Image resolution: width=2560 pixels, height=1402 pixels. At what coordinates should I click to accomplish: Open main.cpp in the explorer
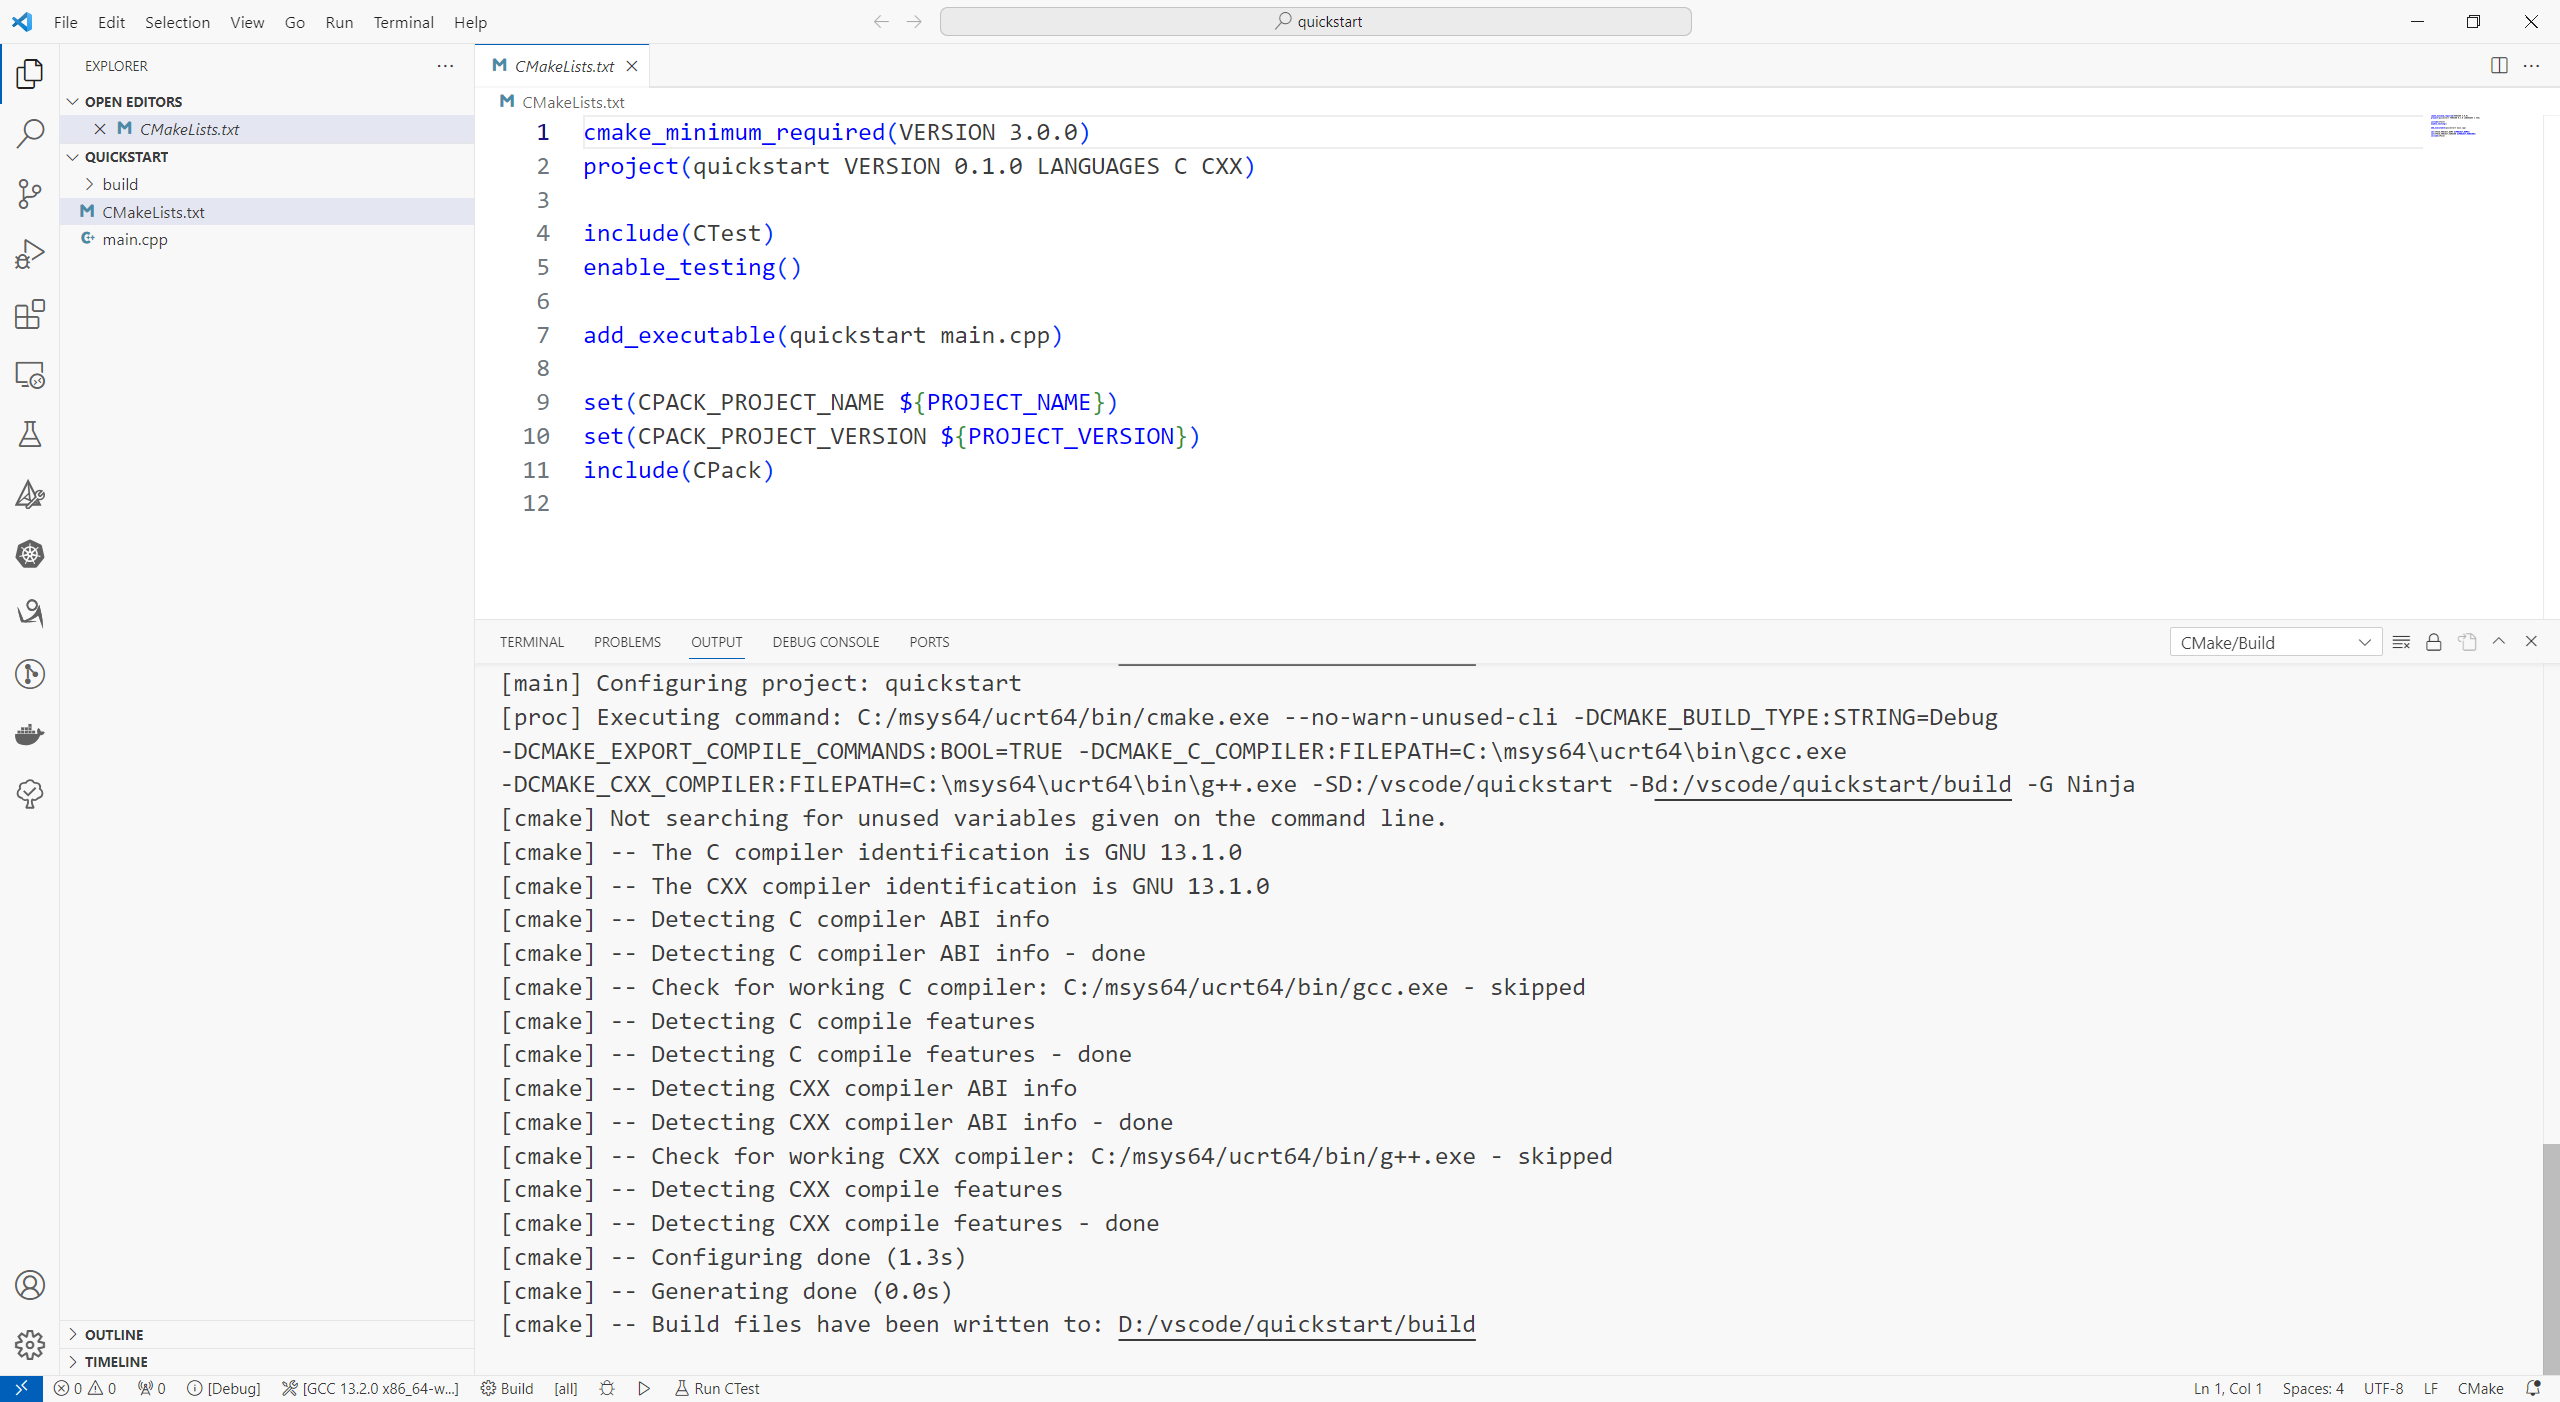coord(267,239)
